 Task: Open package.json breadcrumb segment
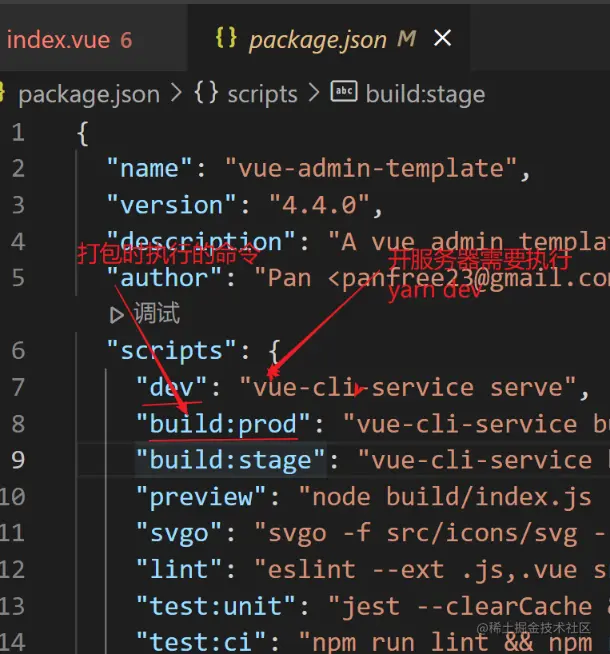tap(89, 94)
